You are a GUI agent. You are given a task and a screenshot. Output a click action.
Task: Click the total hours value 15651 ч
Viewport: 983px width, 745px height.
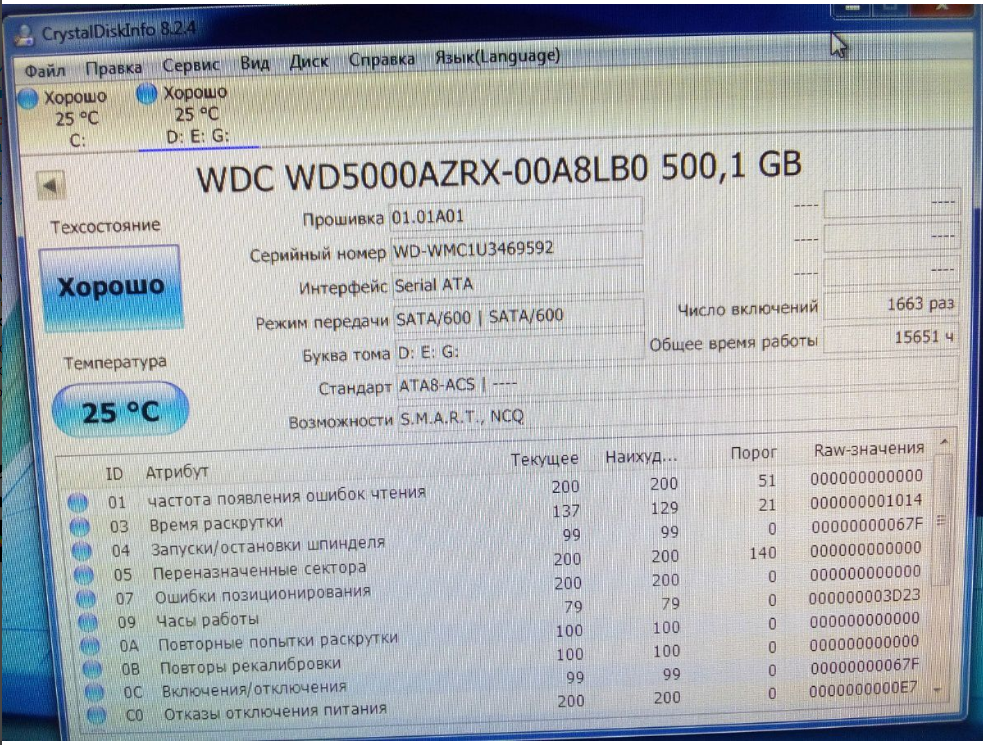coord(891,337)
